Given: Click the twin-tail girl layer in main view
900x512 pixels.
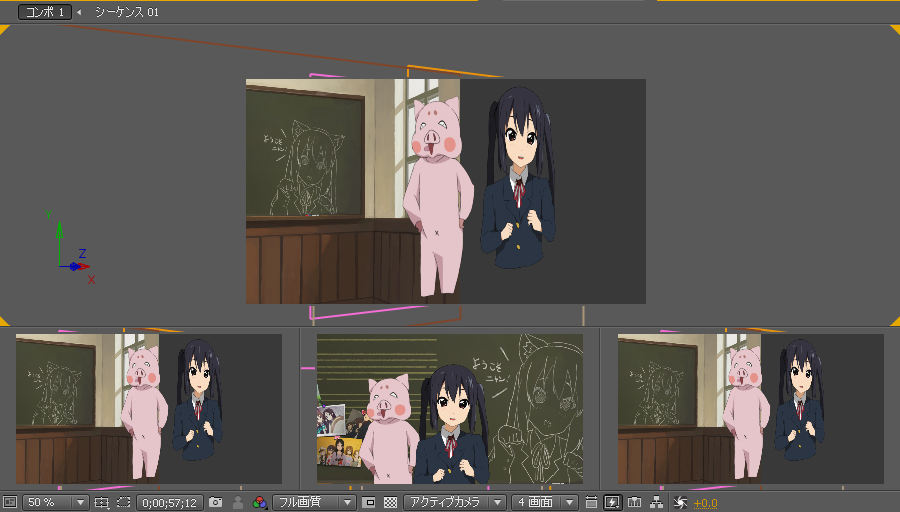Looking at the screenshot, I should coord(519,178).
